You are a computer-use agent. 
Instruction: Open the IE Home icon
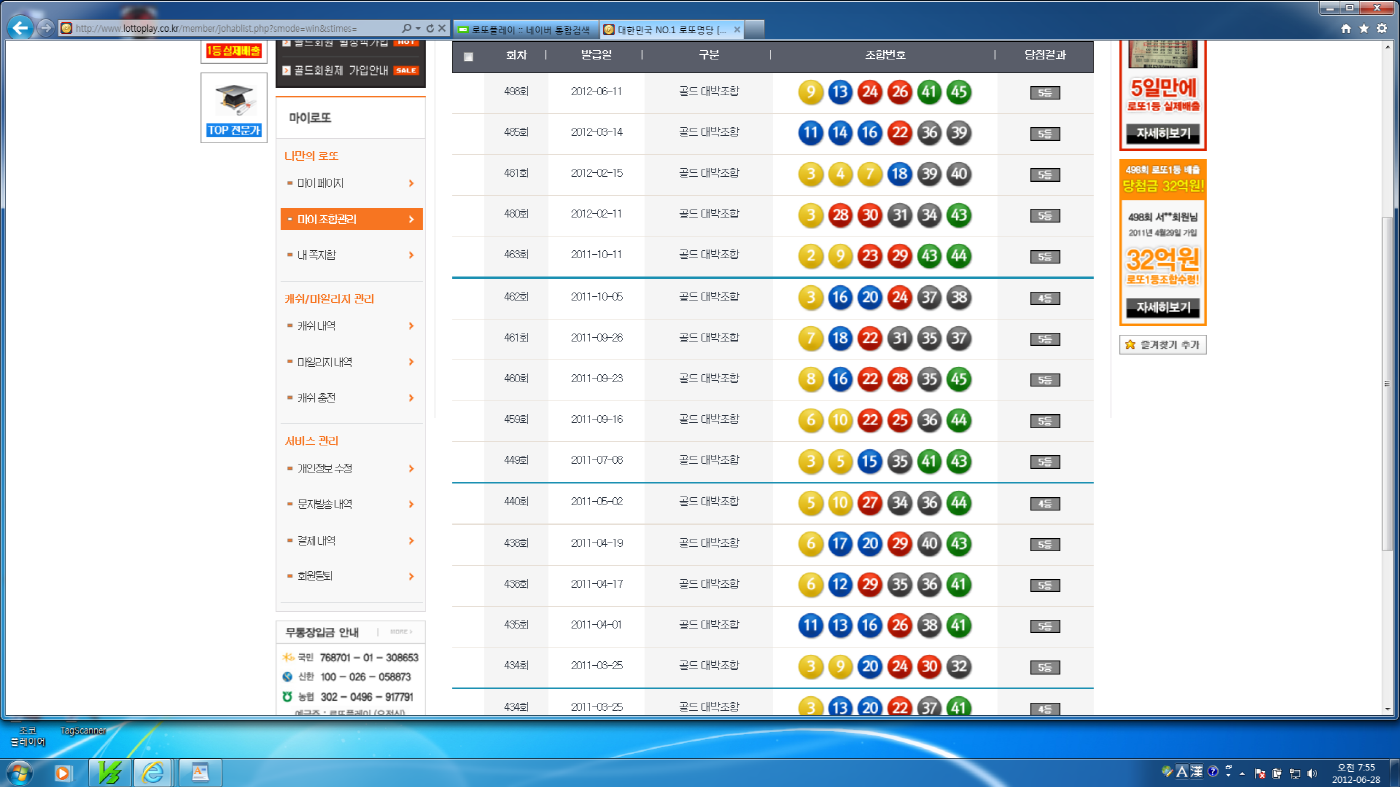pyautogui.click(x=1346, y=28)
